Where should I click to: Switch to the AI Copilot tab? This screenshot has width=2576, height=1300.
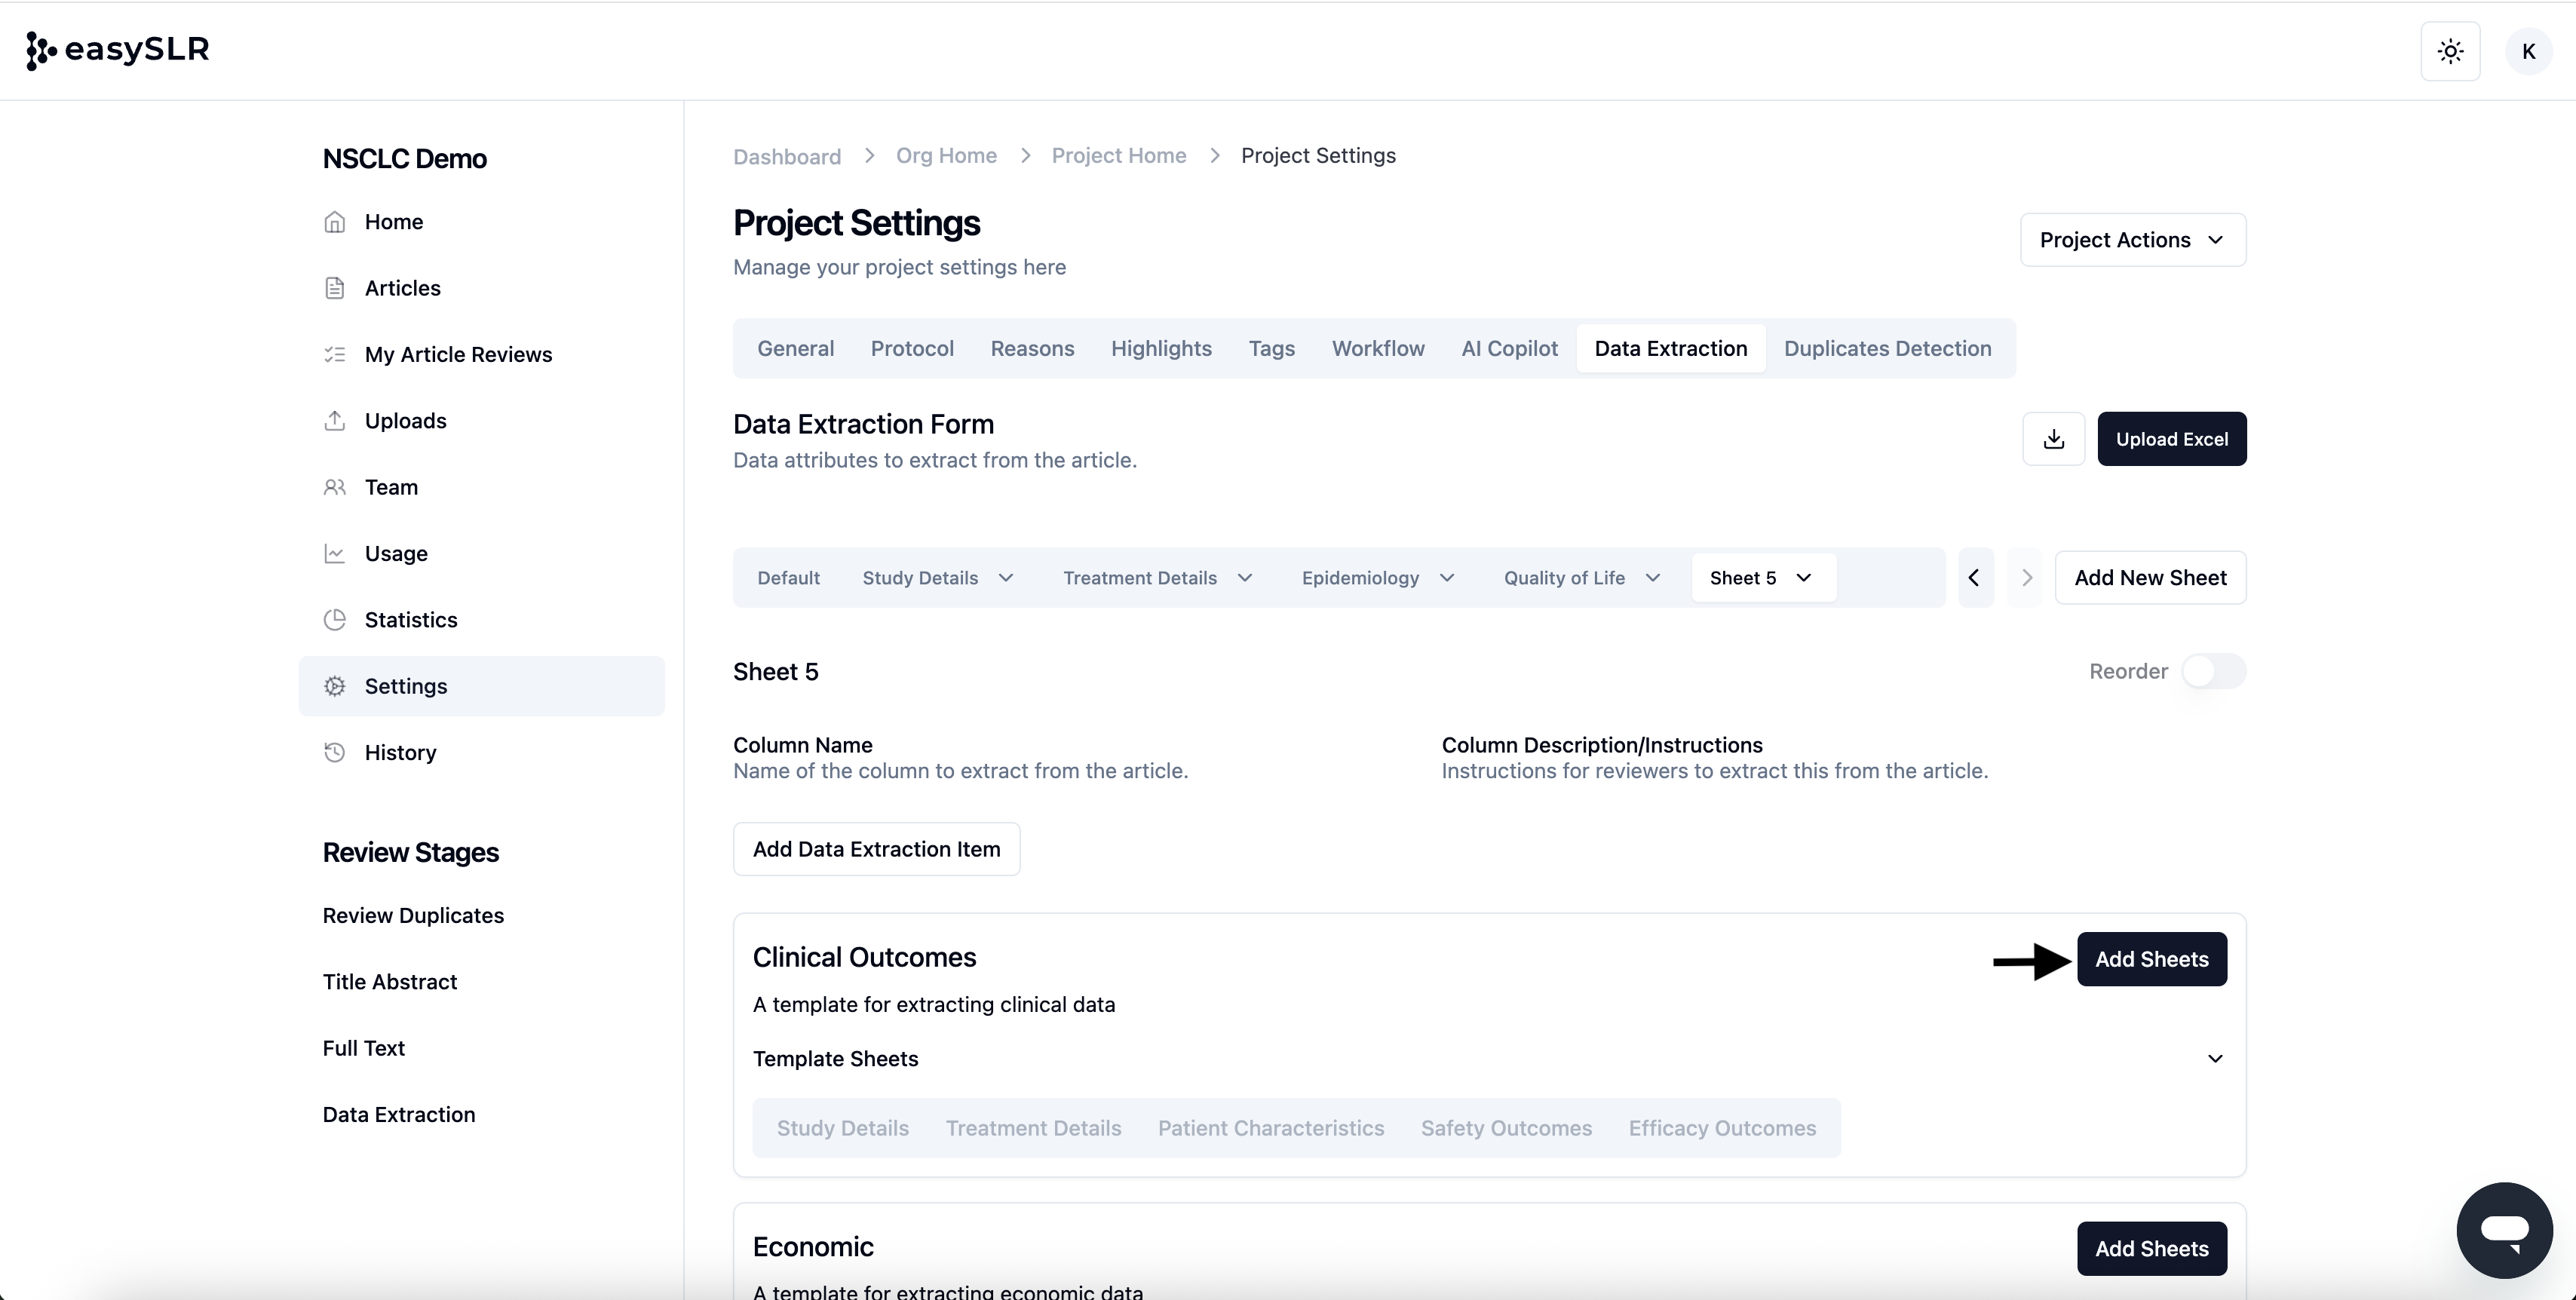pyautogui.click(x=1509, y=348)
